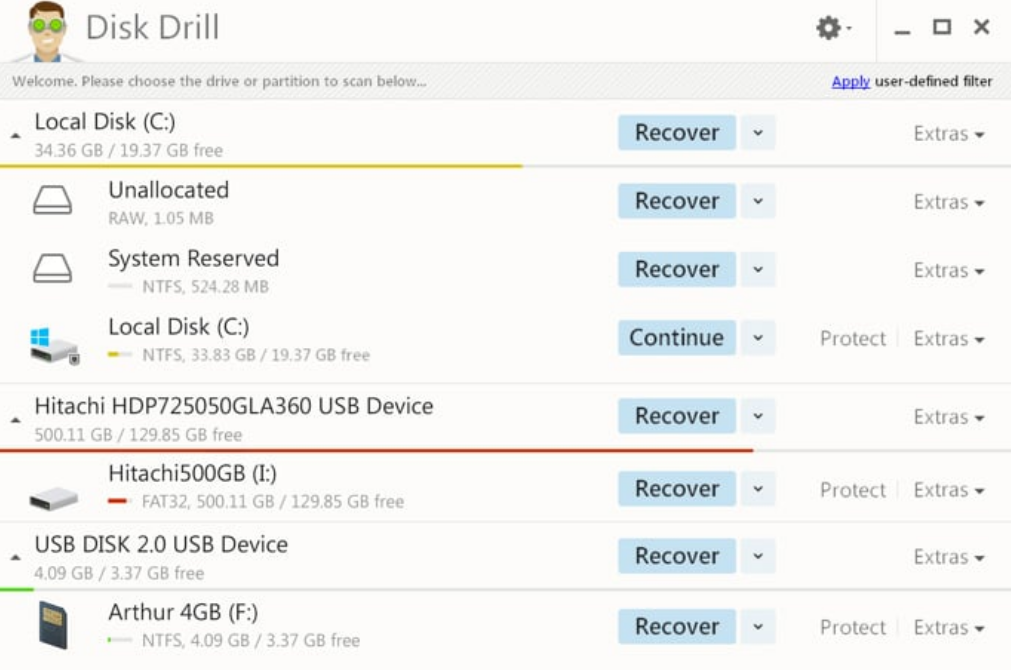Open recovery options dropdown next to Continue
Screen dimensions: 1011x670
[x=758, y=338]
